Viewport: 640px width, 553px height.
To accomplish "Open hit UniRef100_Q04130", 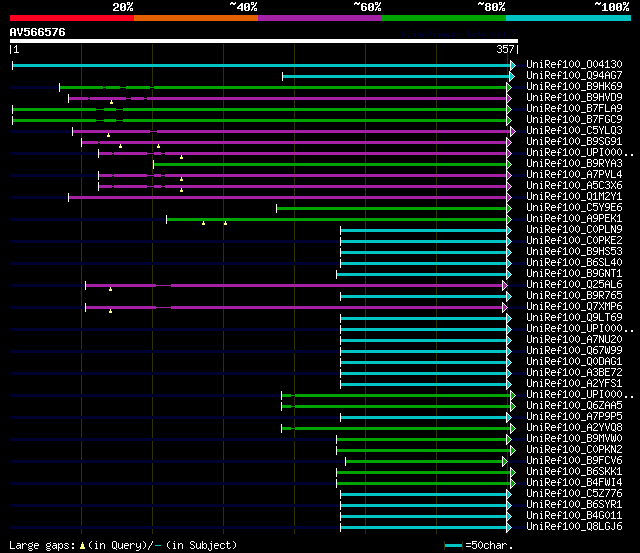I will pyautogui.click(x=574, y=64).
